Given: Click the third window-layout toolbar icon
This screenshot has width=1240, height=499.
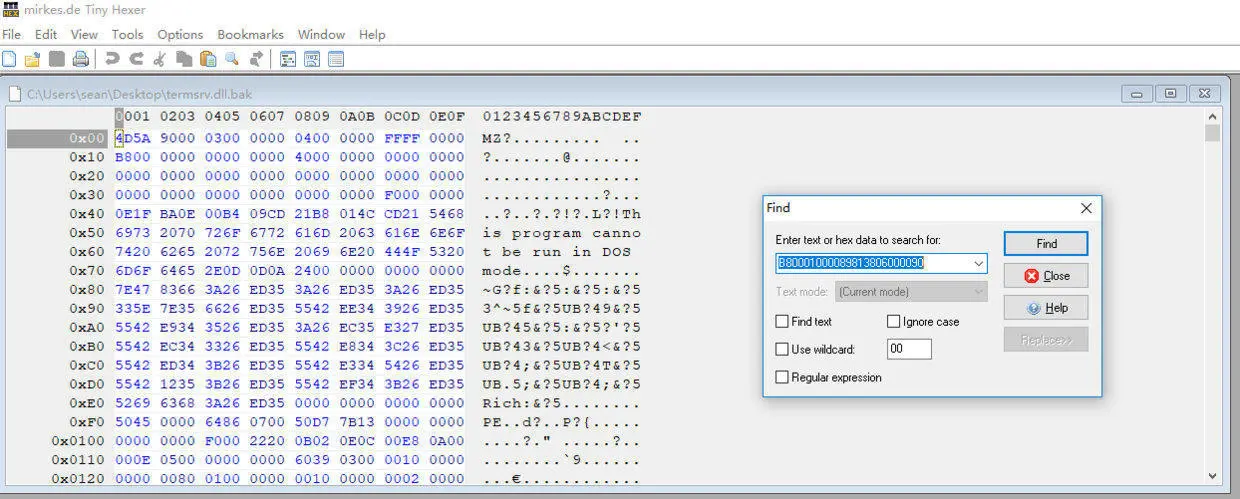Looking at the screenshot, I should point(336,59).
